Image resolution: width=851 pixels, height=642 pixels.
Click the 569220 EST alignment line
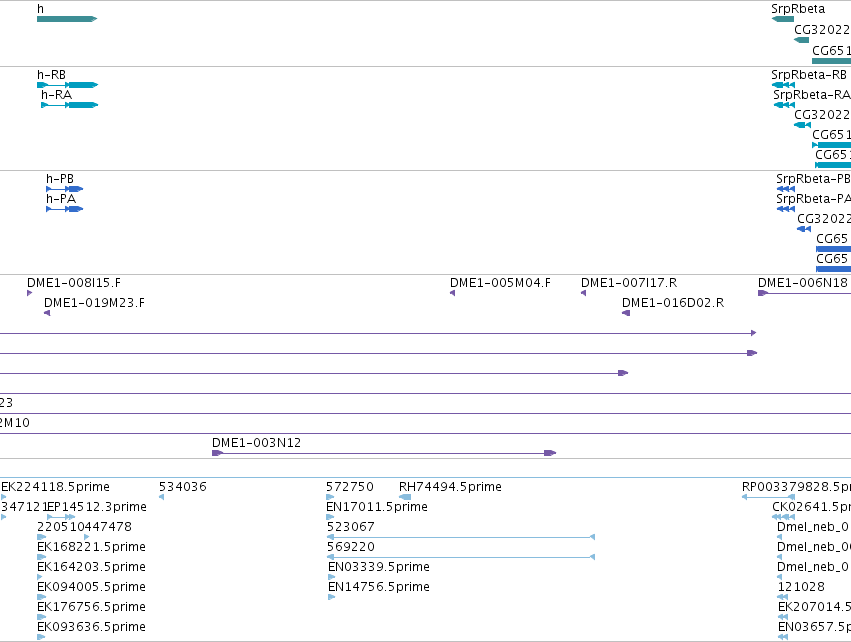coord(461,557)
